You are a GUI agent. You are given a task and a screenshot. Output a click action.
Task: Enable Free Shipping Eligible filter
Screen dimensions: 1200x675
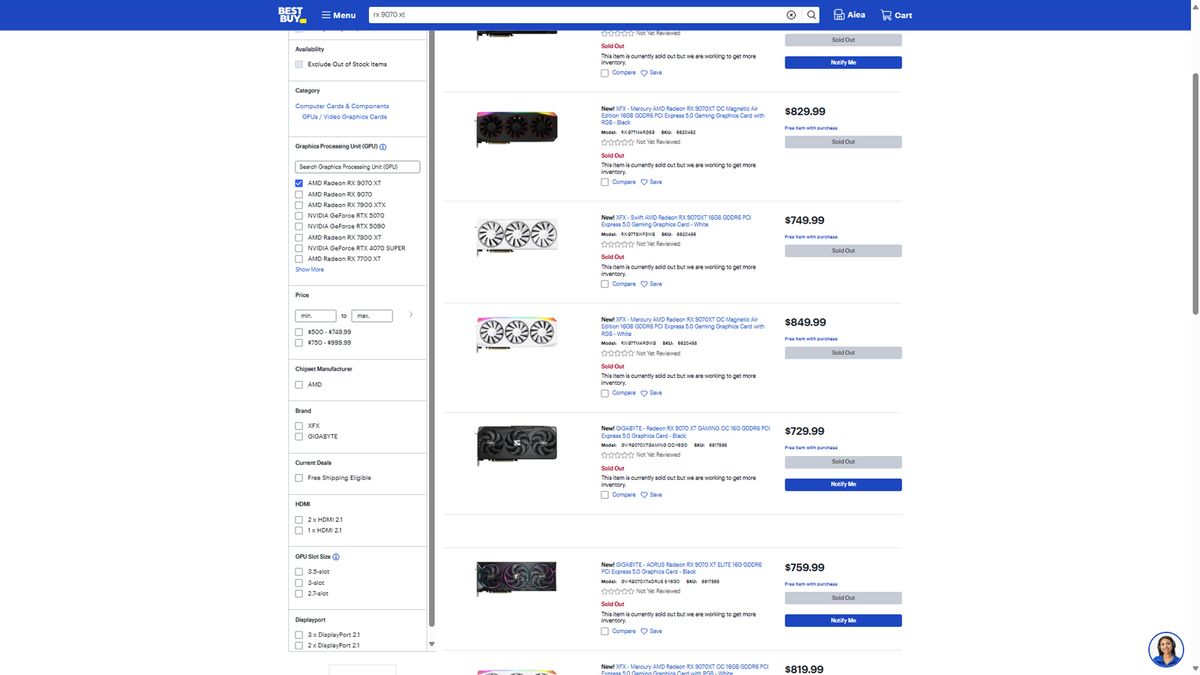299,478
